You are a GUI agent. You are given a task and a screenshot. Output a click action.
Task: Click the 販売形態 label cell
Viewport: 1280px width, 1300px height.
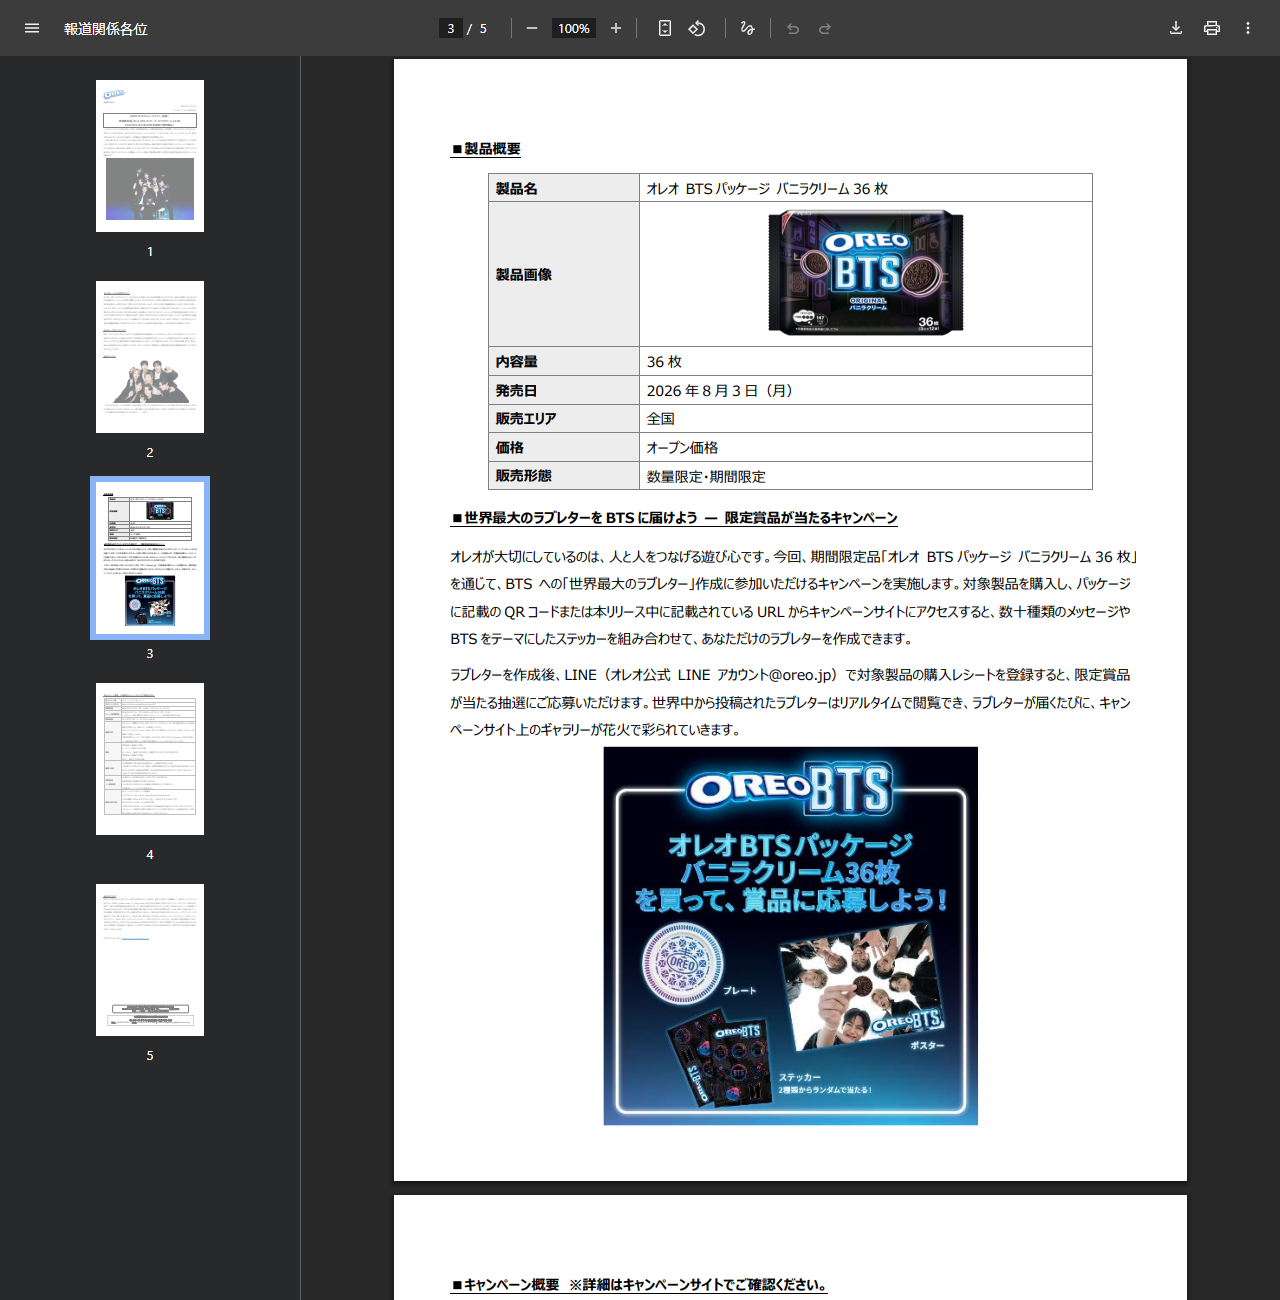pos(564,475)
